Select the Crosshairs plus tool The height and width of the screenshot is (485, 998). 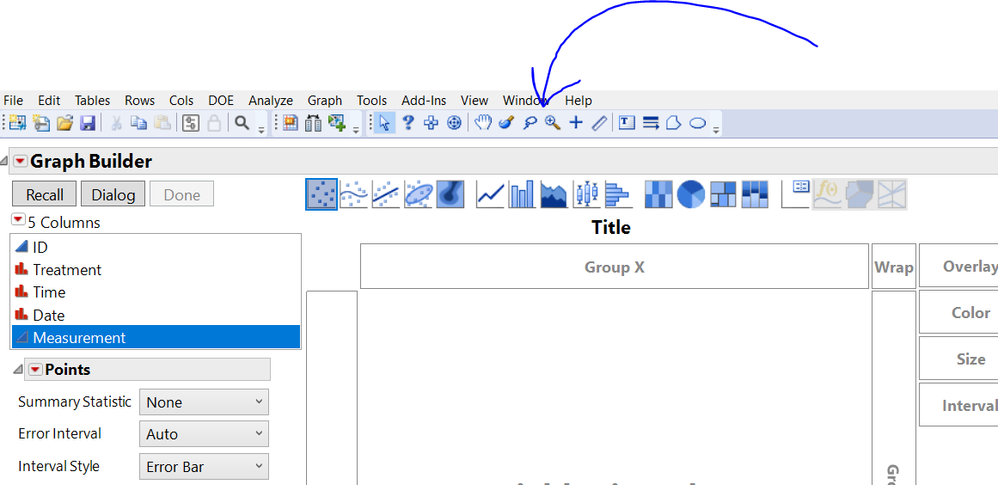point(575,123)
